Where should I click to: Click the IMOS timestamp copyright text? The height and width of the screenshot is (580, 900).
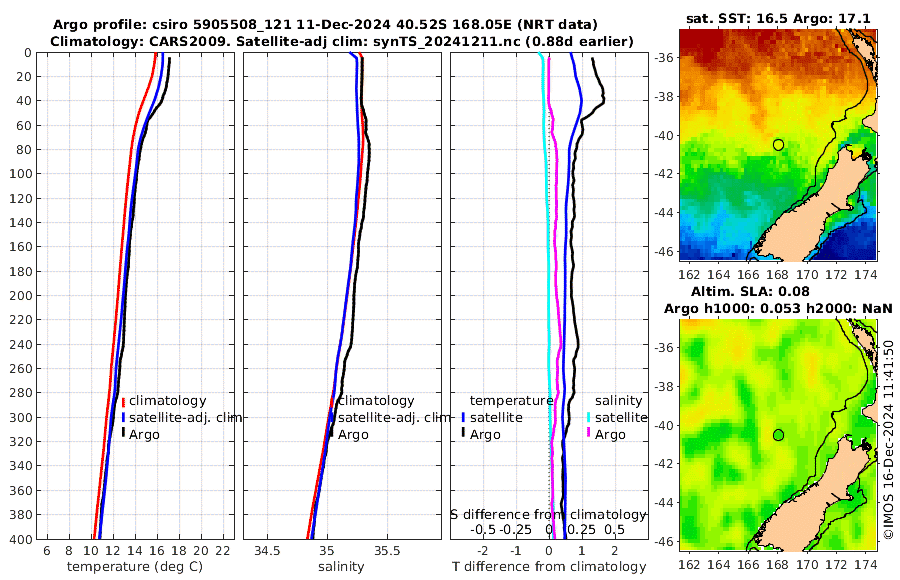pos(888,439)
